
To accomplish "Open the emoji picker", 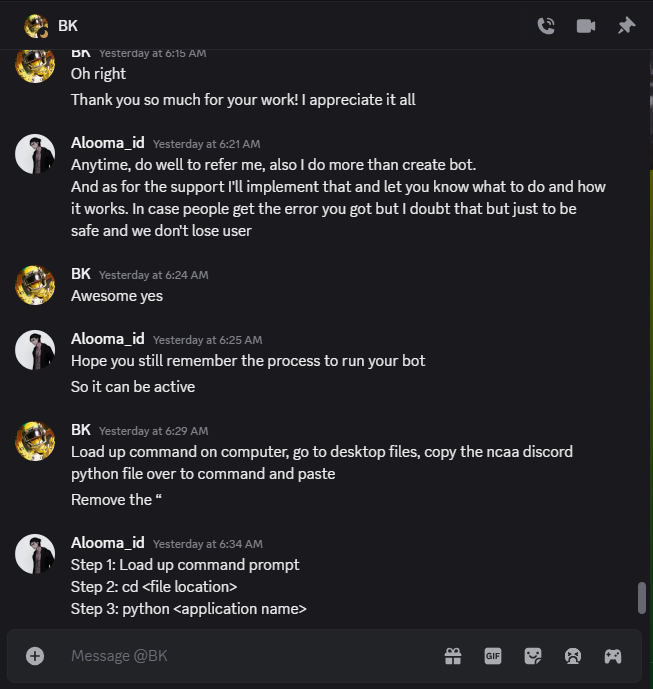I will [x=573, y=656].
